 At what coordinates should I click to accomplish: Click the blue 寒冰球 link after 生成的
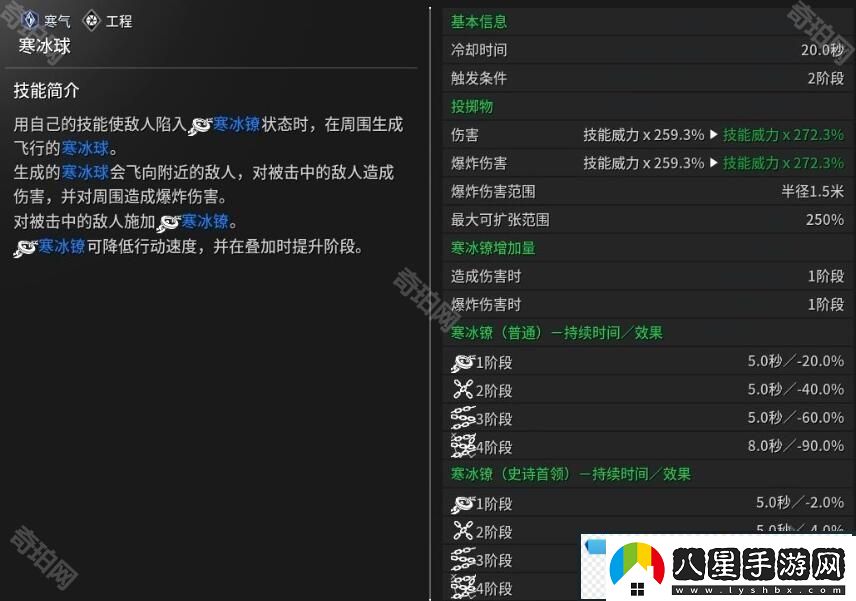click(x=85, y=172)
